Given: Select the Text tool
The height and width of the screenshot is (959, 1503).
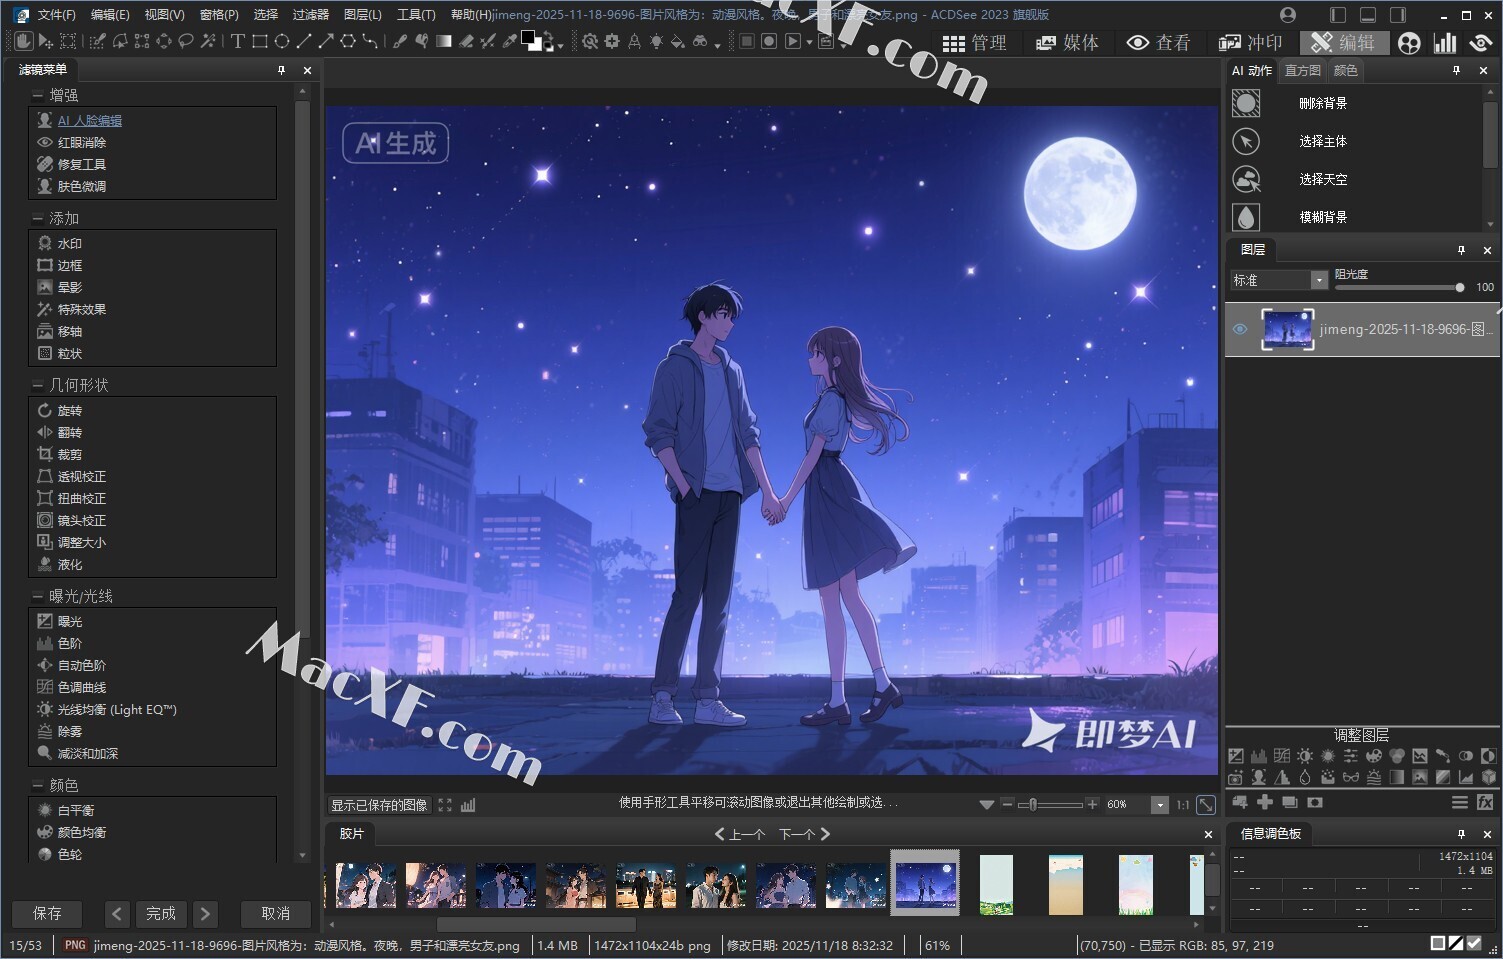Looking at the screenshot, I should click(237, 41).
